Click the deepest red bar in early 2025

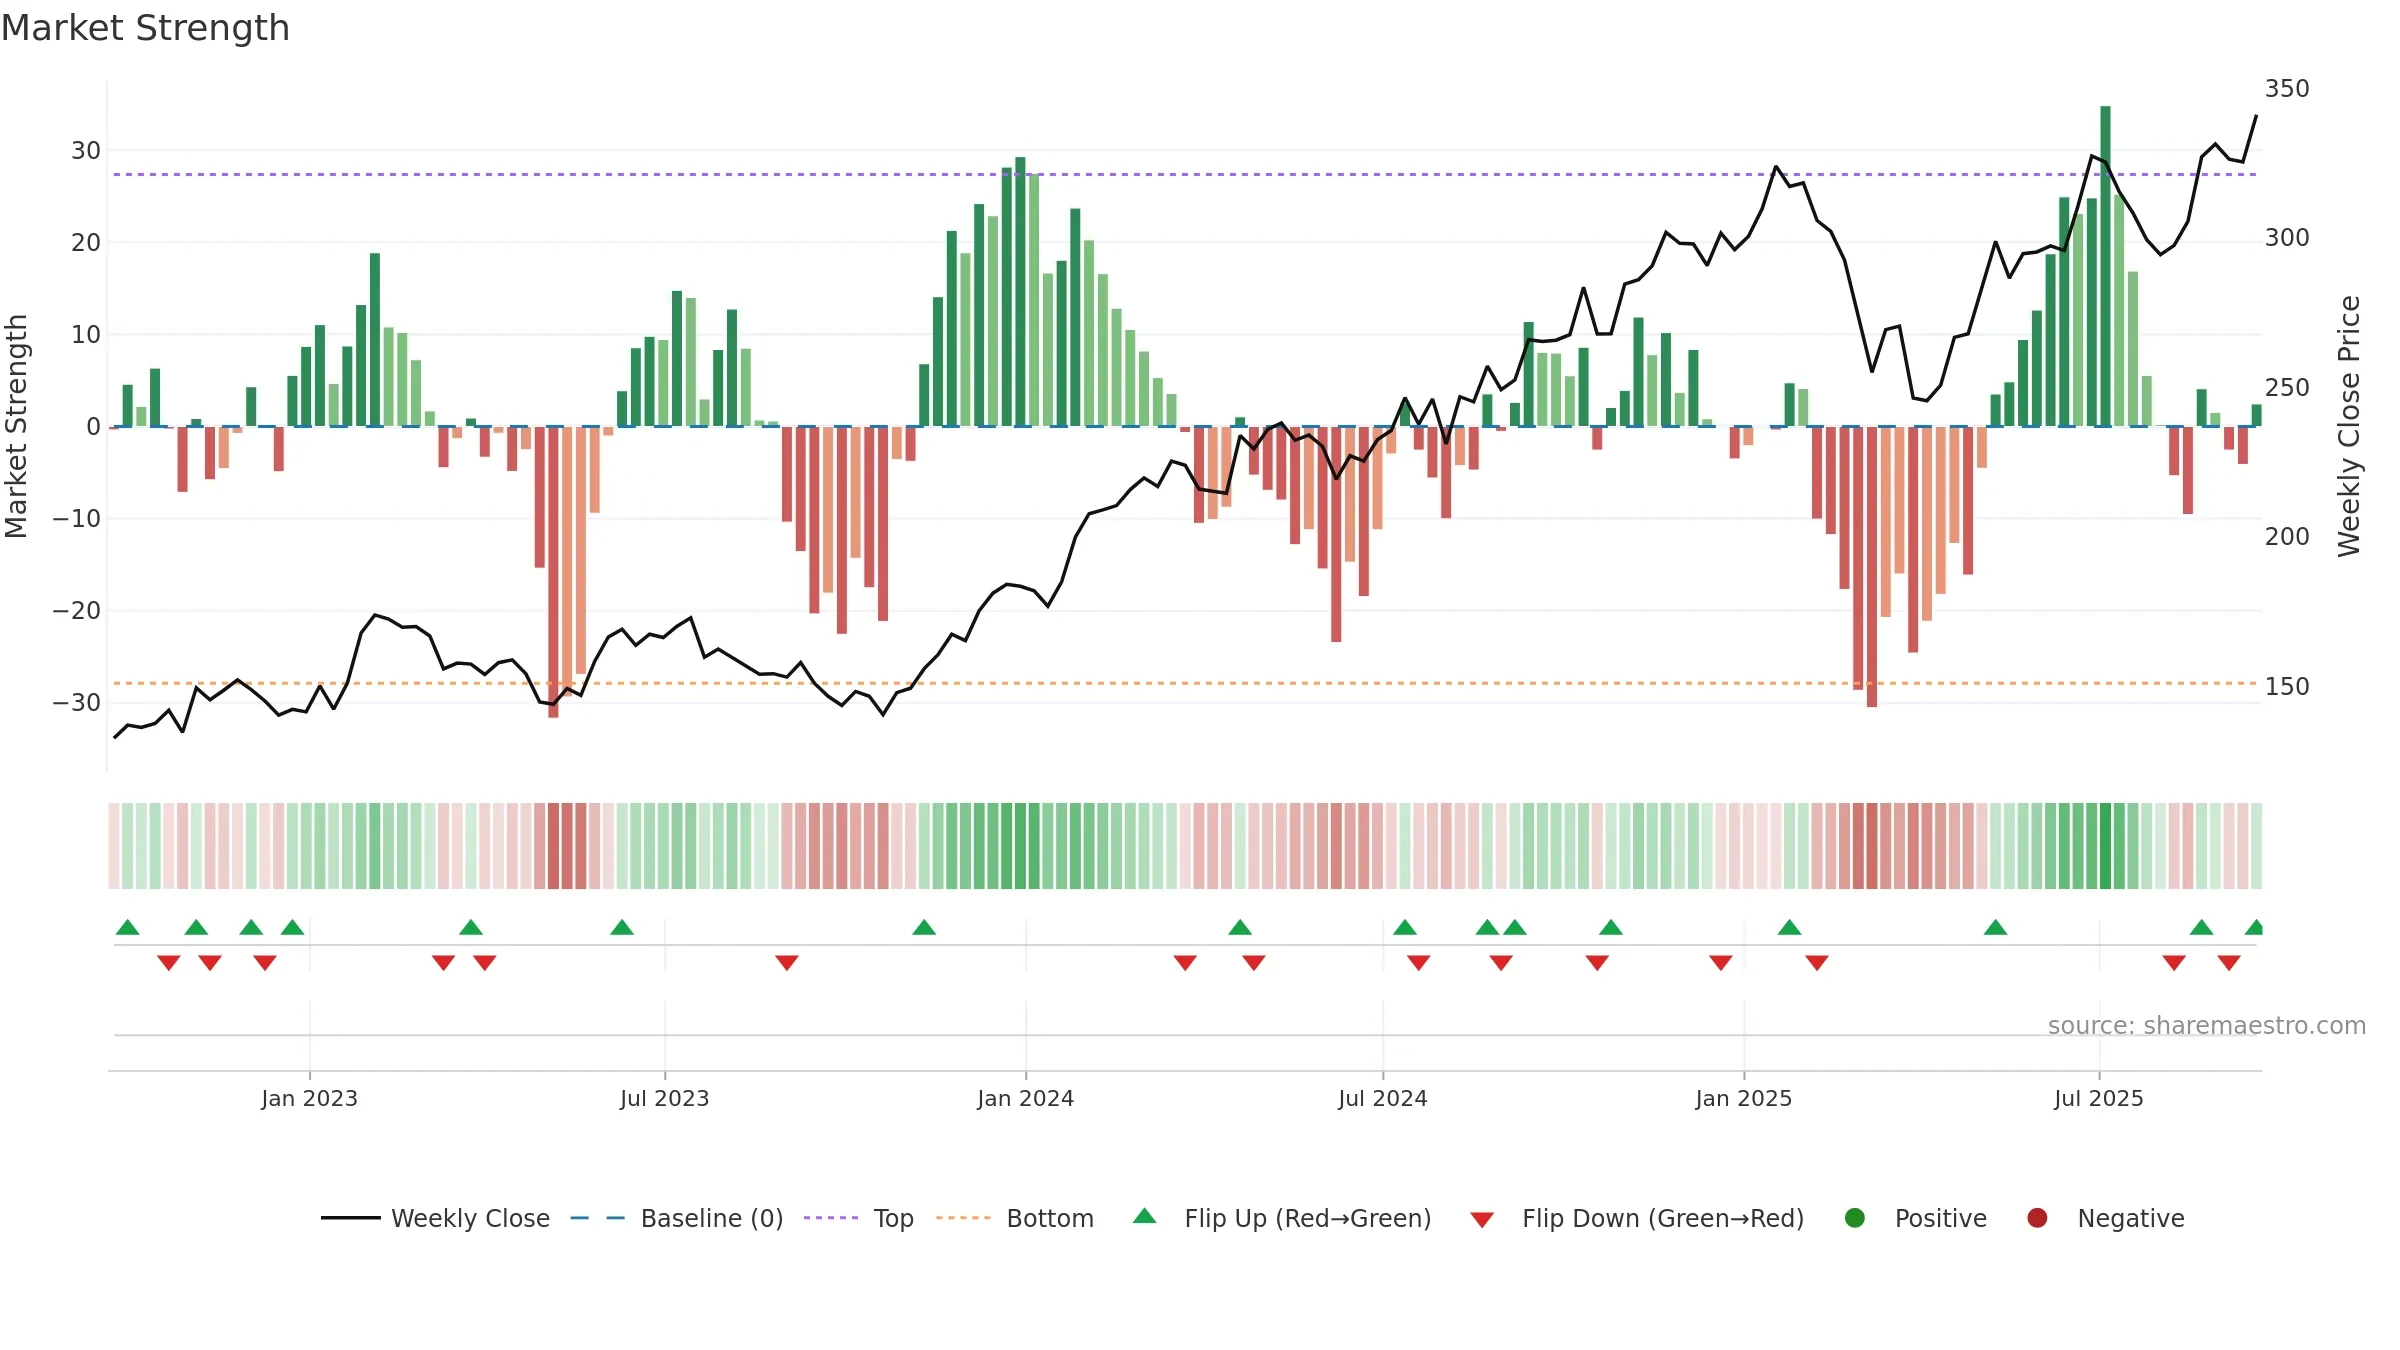(x=1872, y=567)
